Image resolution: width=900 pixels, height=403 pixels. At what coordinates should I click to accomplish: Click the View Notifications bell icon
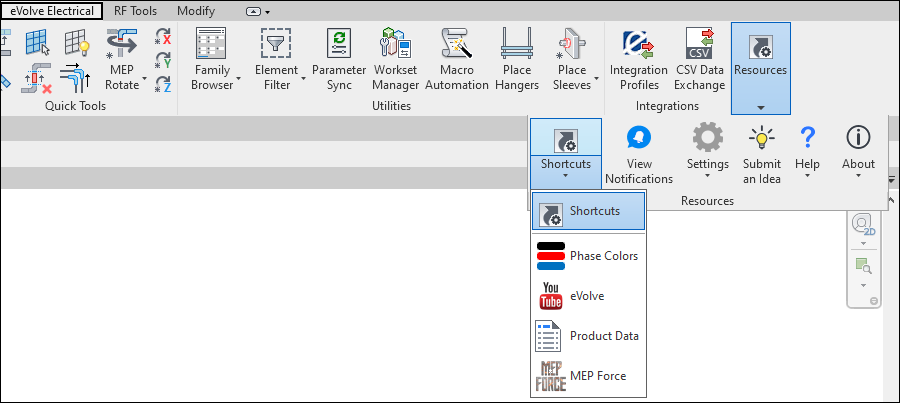coord(639,138)
